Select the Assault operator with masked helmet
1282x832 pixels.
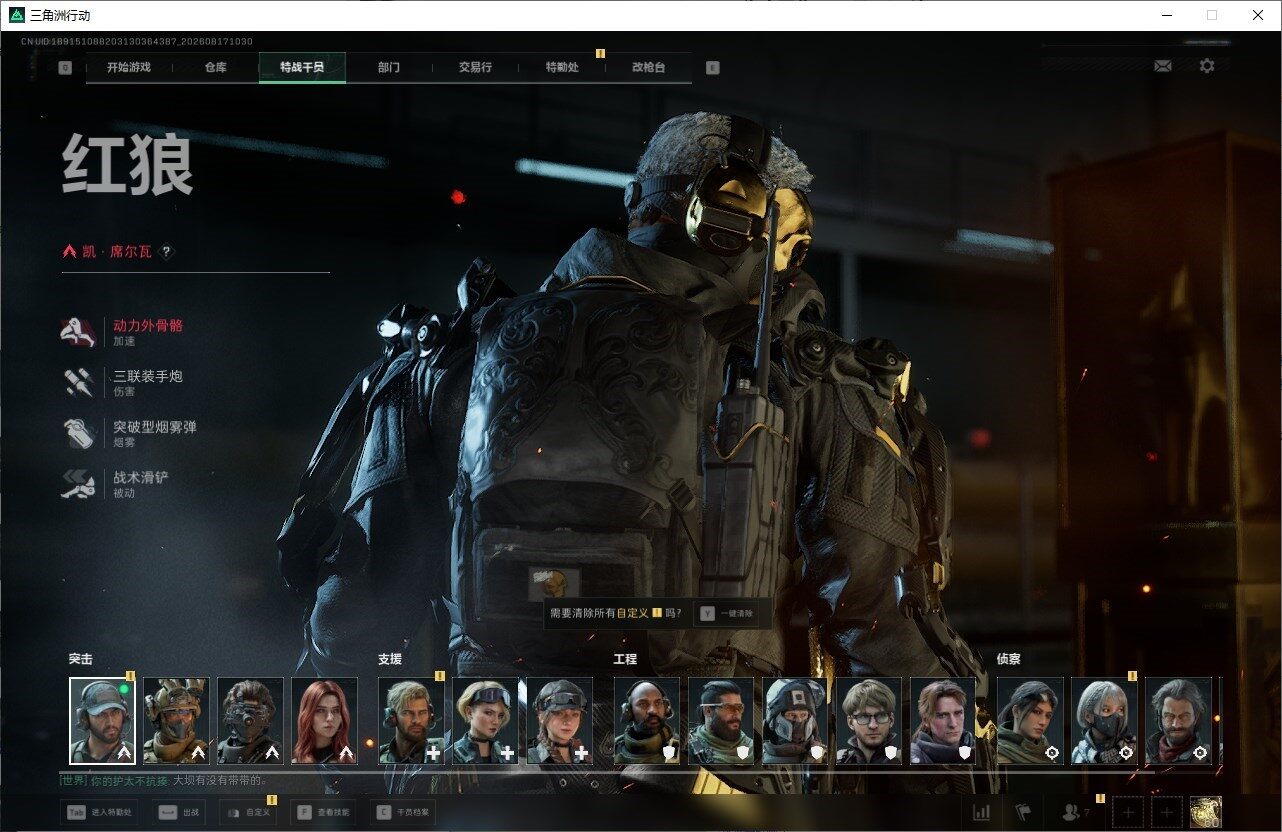(176, 721)
